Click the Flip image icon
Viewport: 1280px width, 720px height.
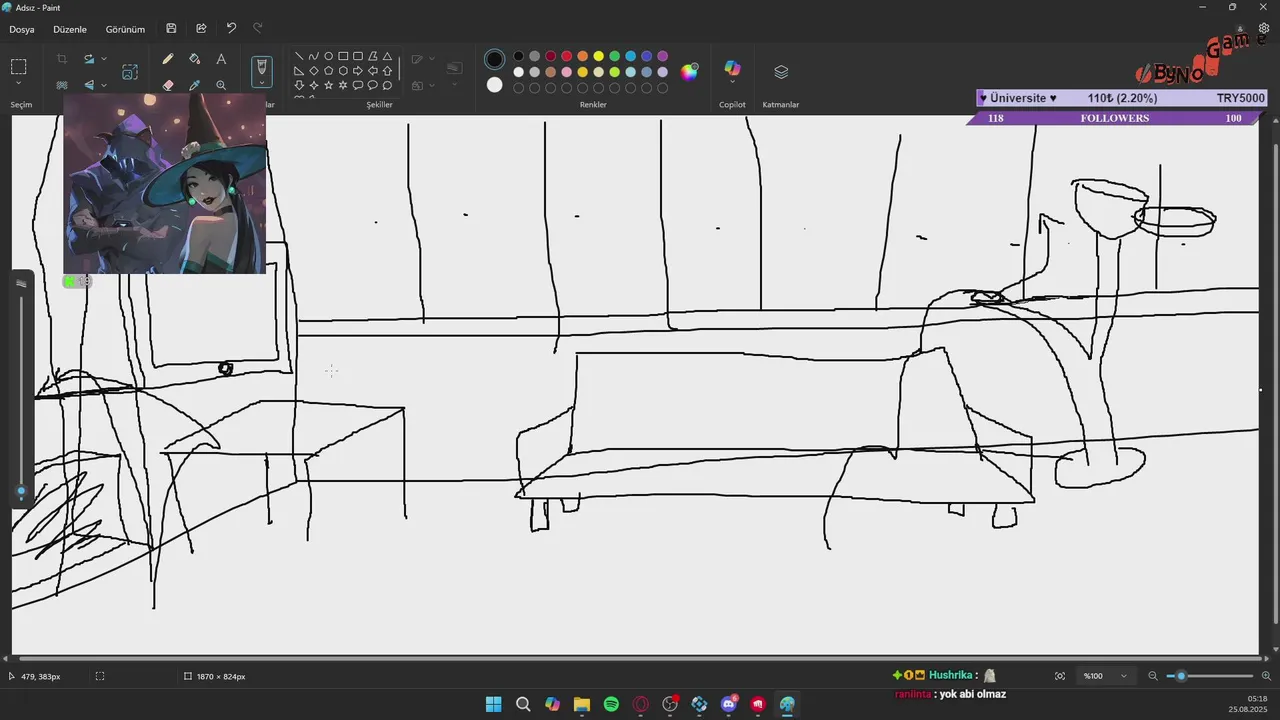(x=89, y=85)
